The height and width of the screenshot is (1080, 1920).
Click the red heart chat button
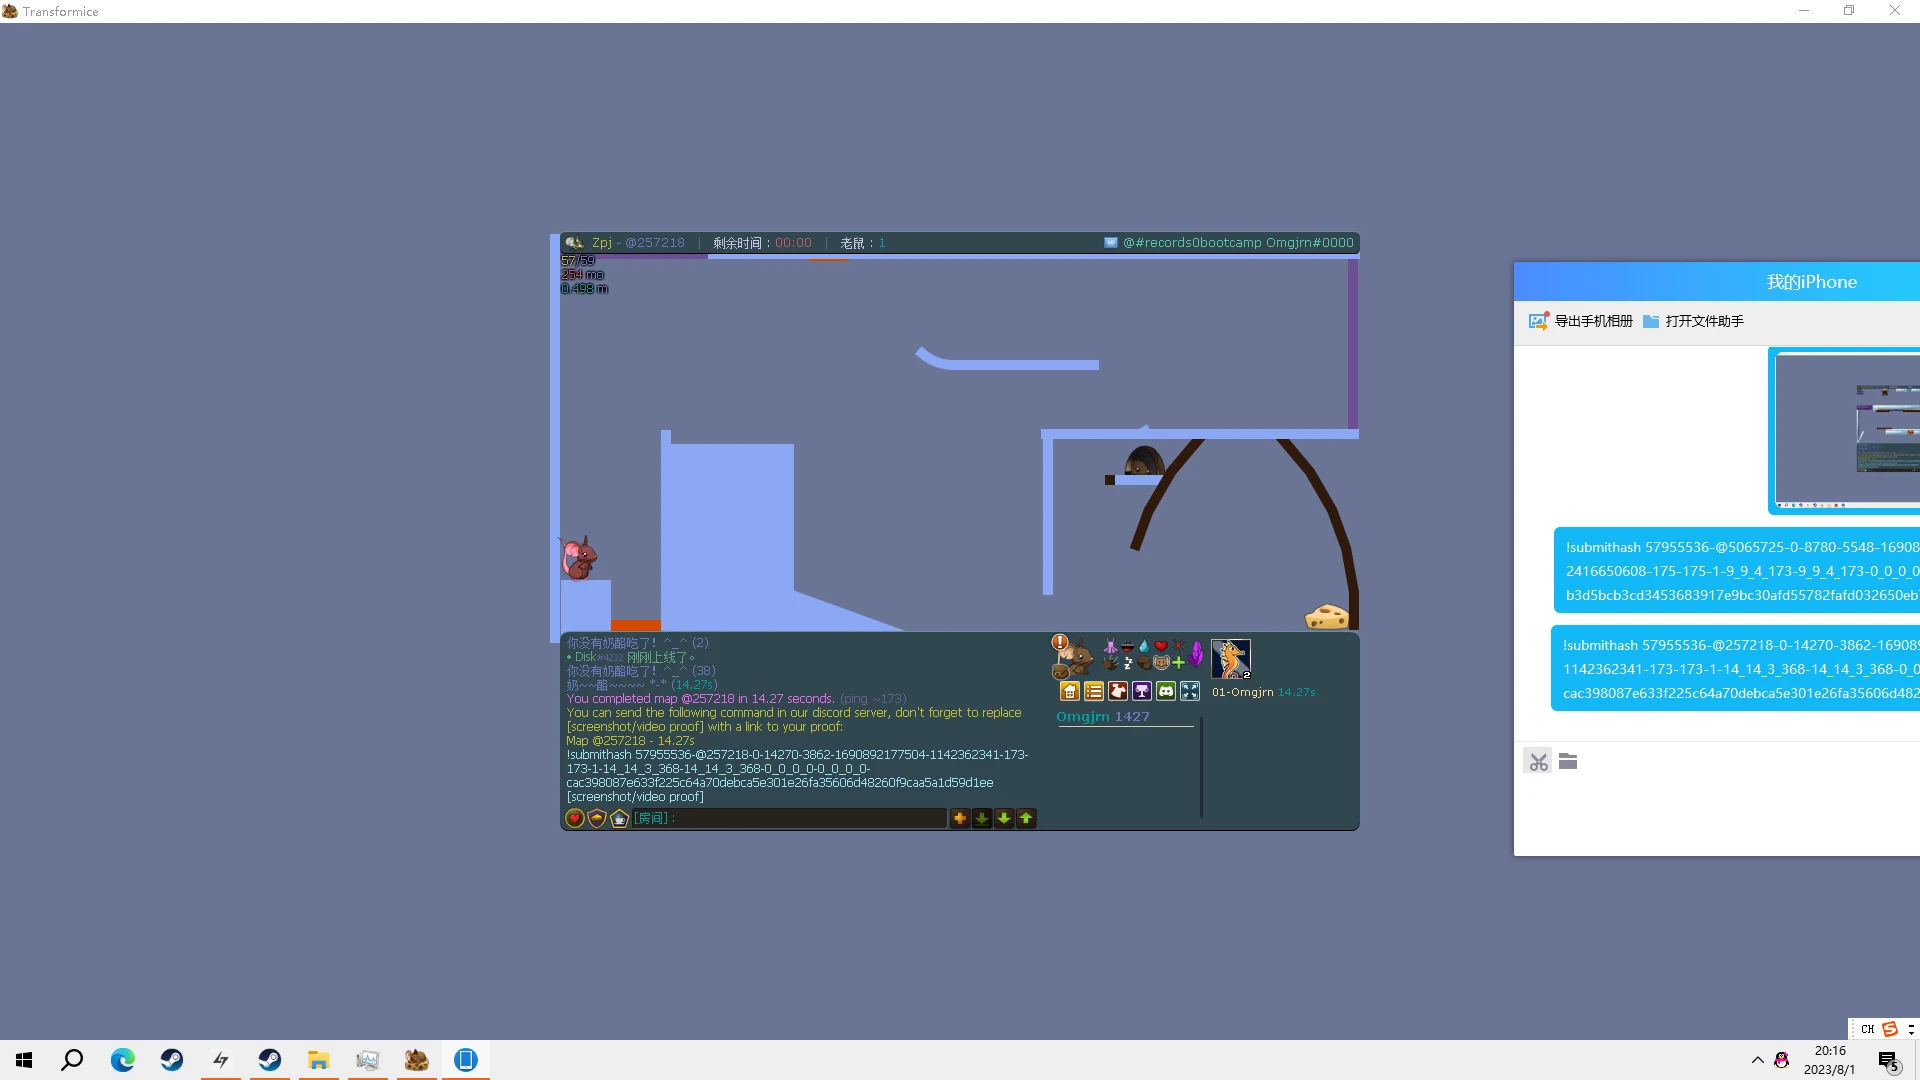pos(575,818)
